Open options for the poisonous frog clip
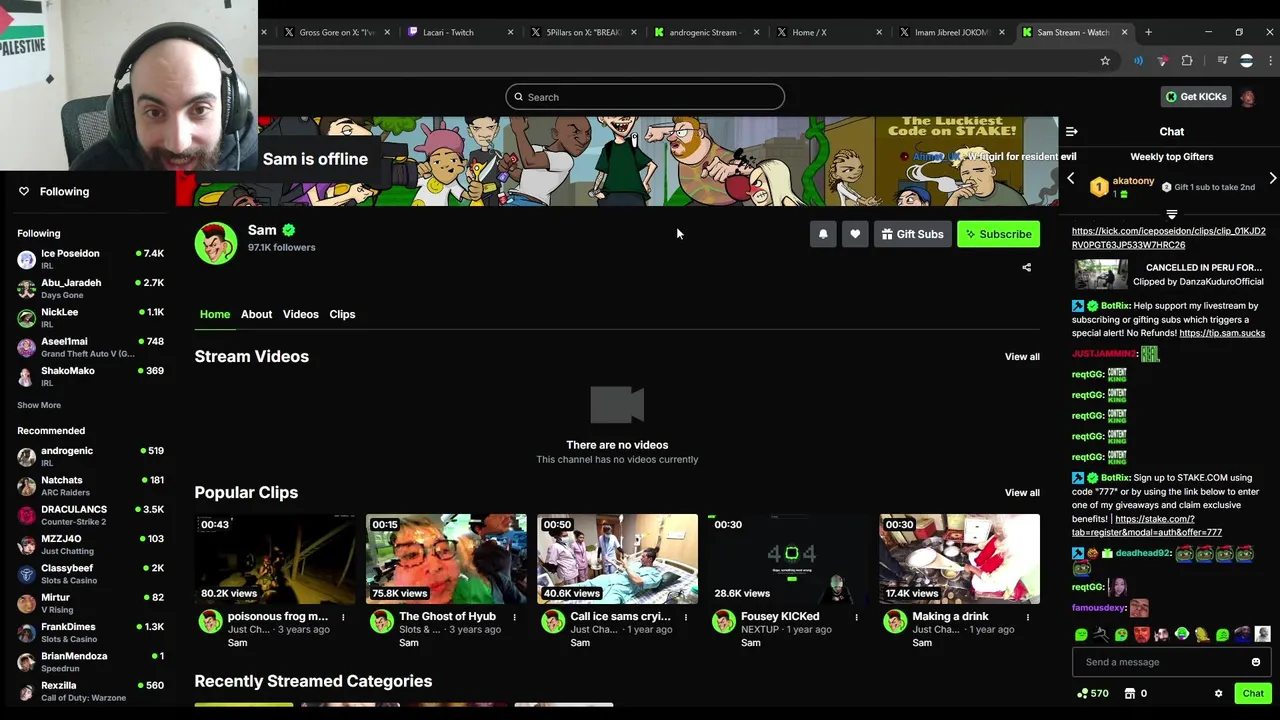The width and height of the screenshot is (1280, 720). click(x=343, y=617)
